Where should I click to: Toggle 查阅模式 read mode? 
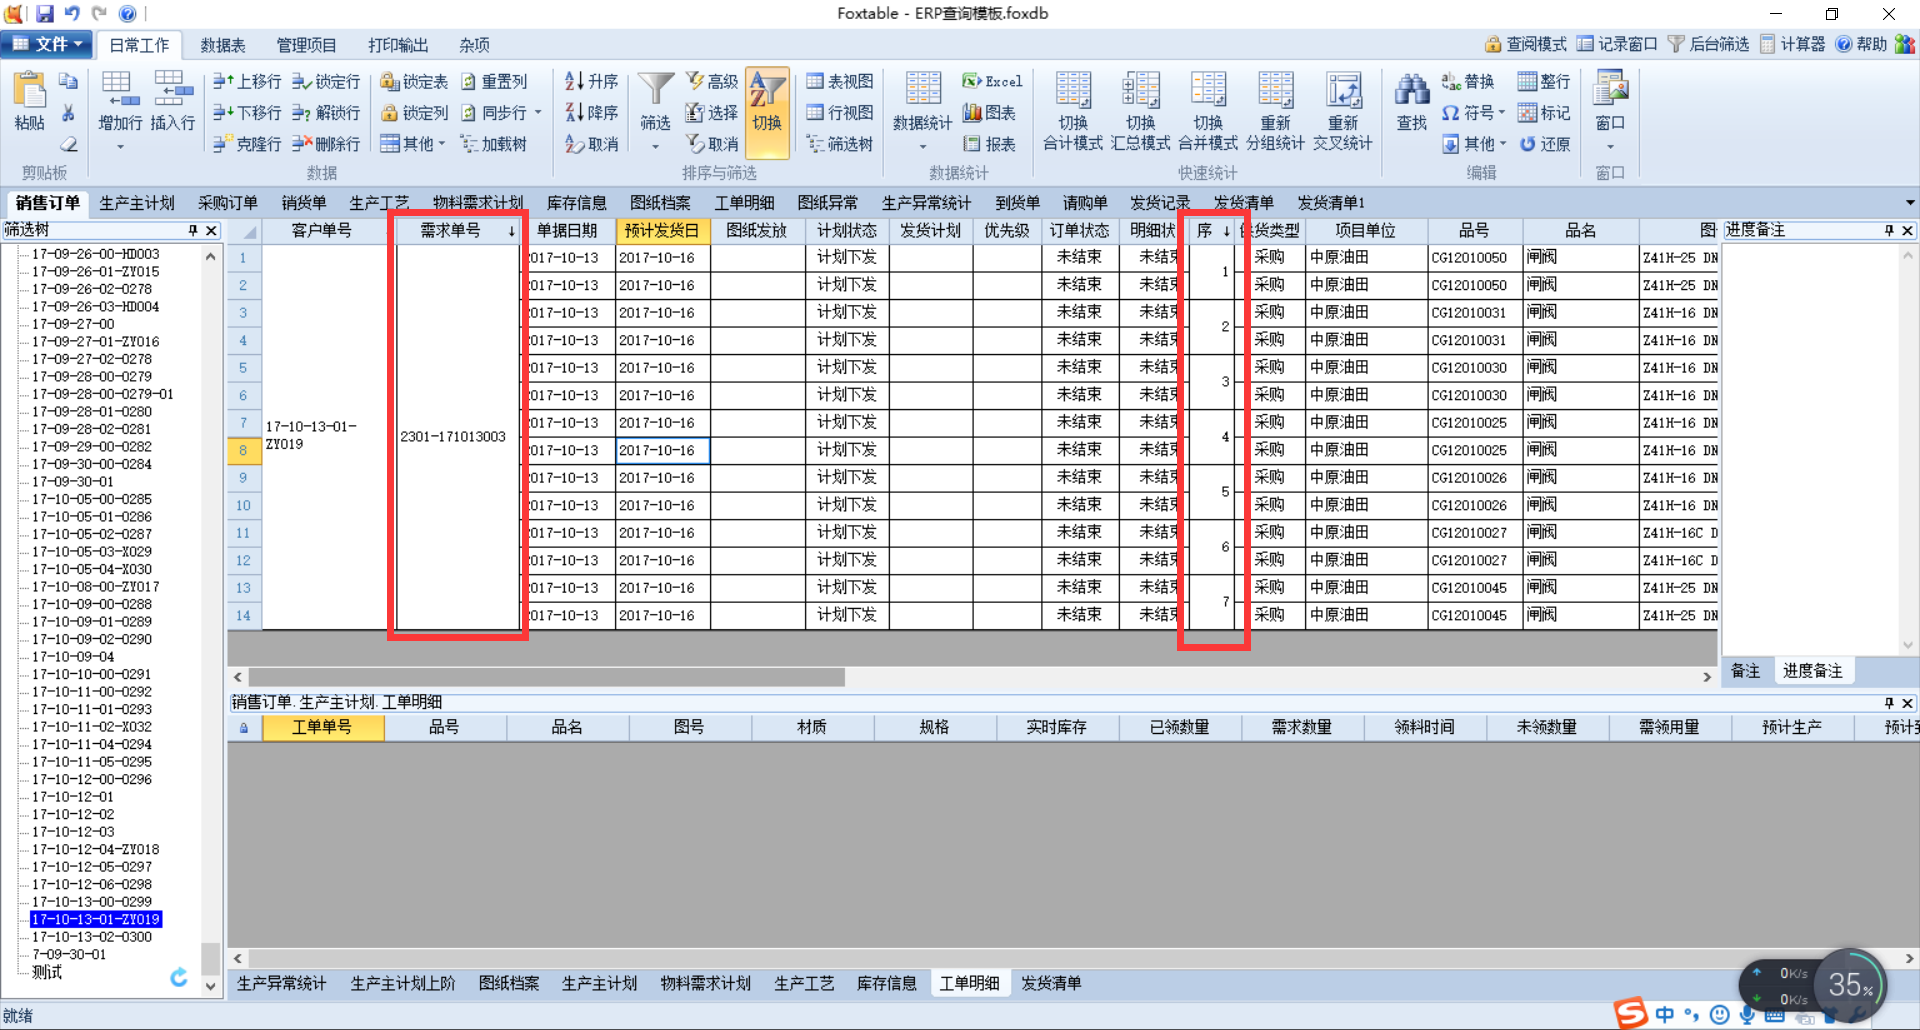pyautogui.click(x=1526, y=44)
